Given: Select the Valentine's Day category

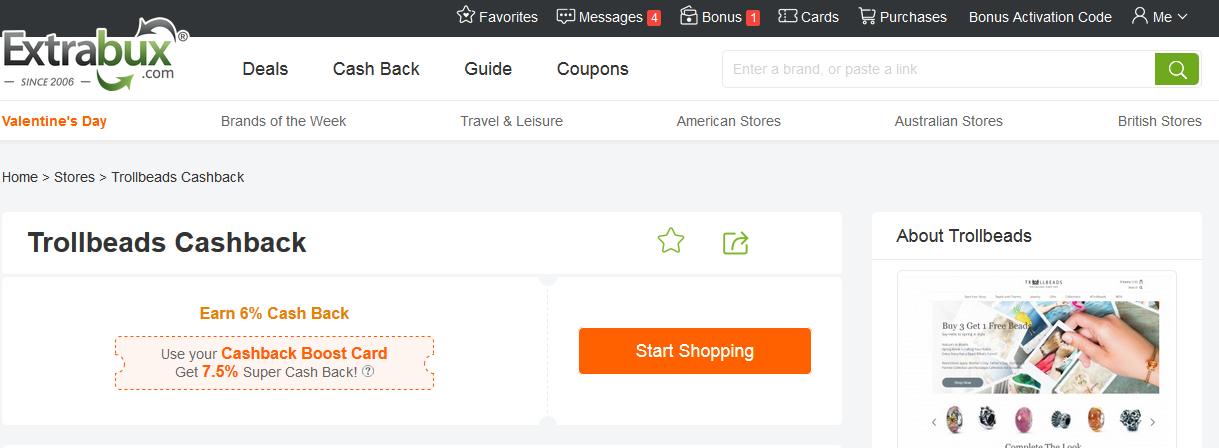Looking at the screenshot, I should [x=54, y=121].
